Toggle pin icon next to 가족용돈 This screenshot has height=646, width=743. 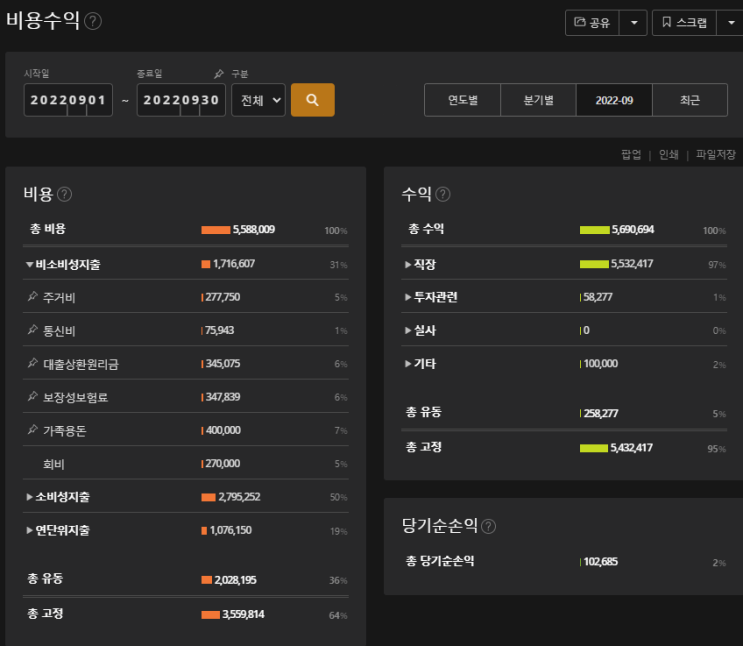tap(32, 430)
